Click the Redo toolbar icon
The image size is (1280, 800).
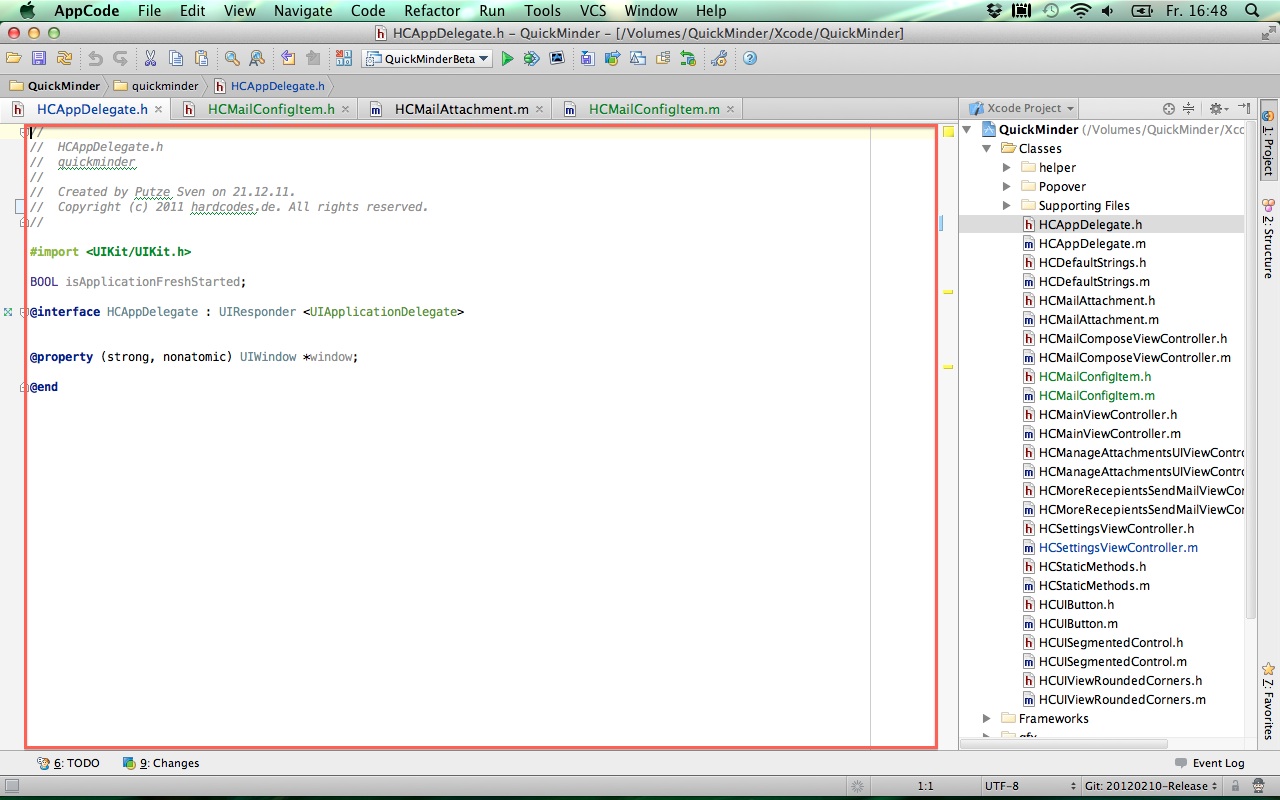coord(120,59)
